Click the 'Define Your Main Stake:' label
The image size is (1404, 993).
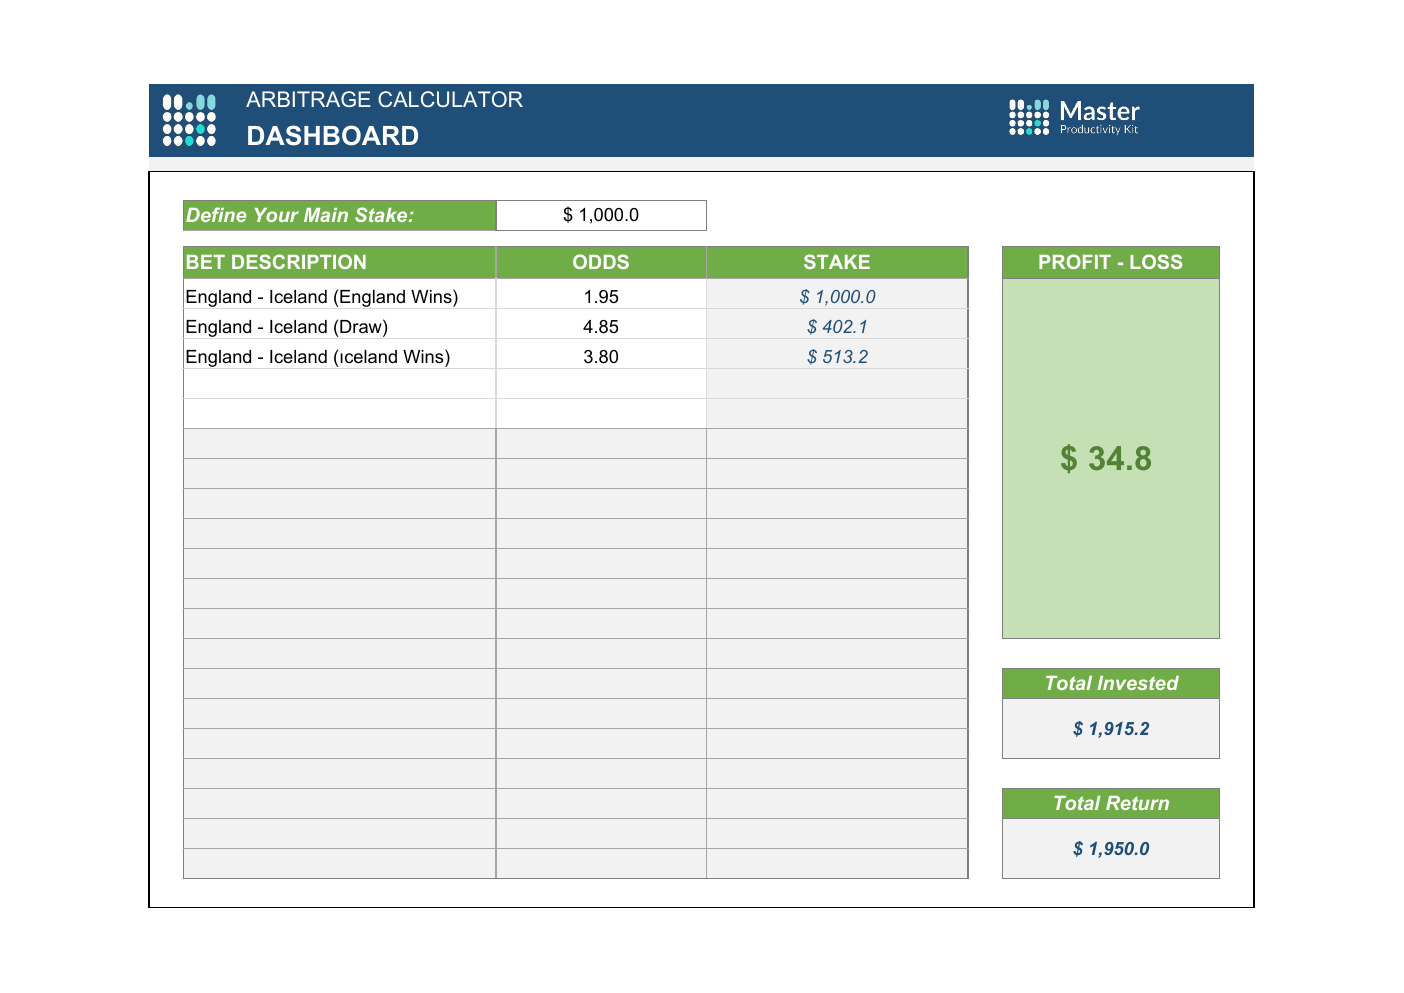tap(340, 215)
